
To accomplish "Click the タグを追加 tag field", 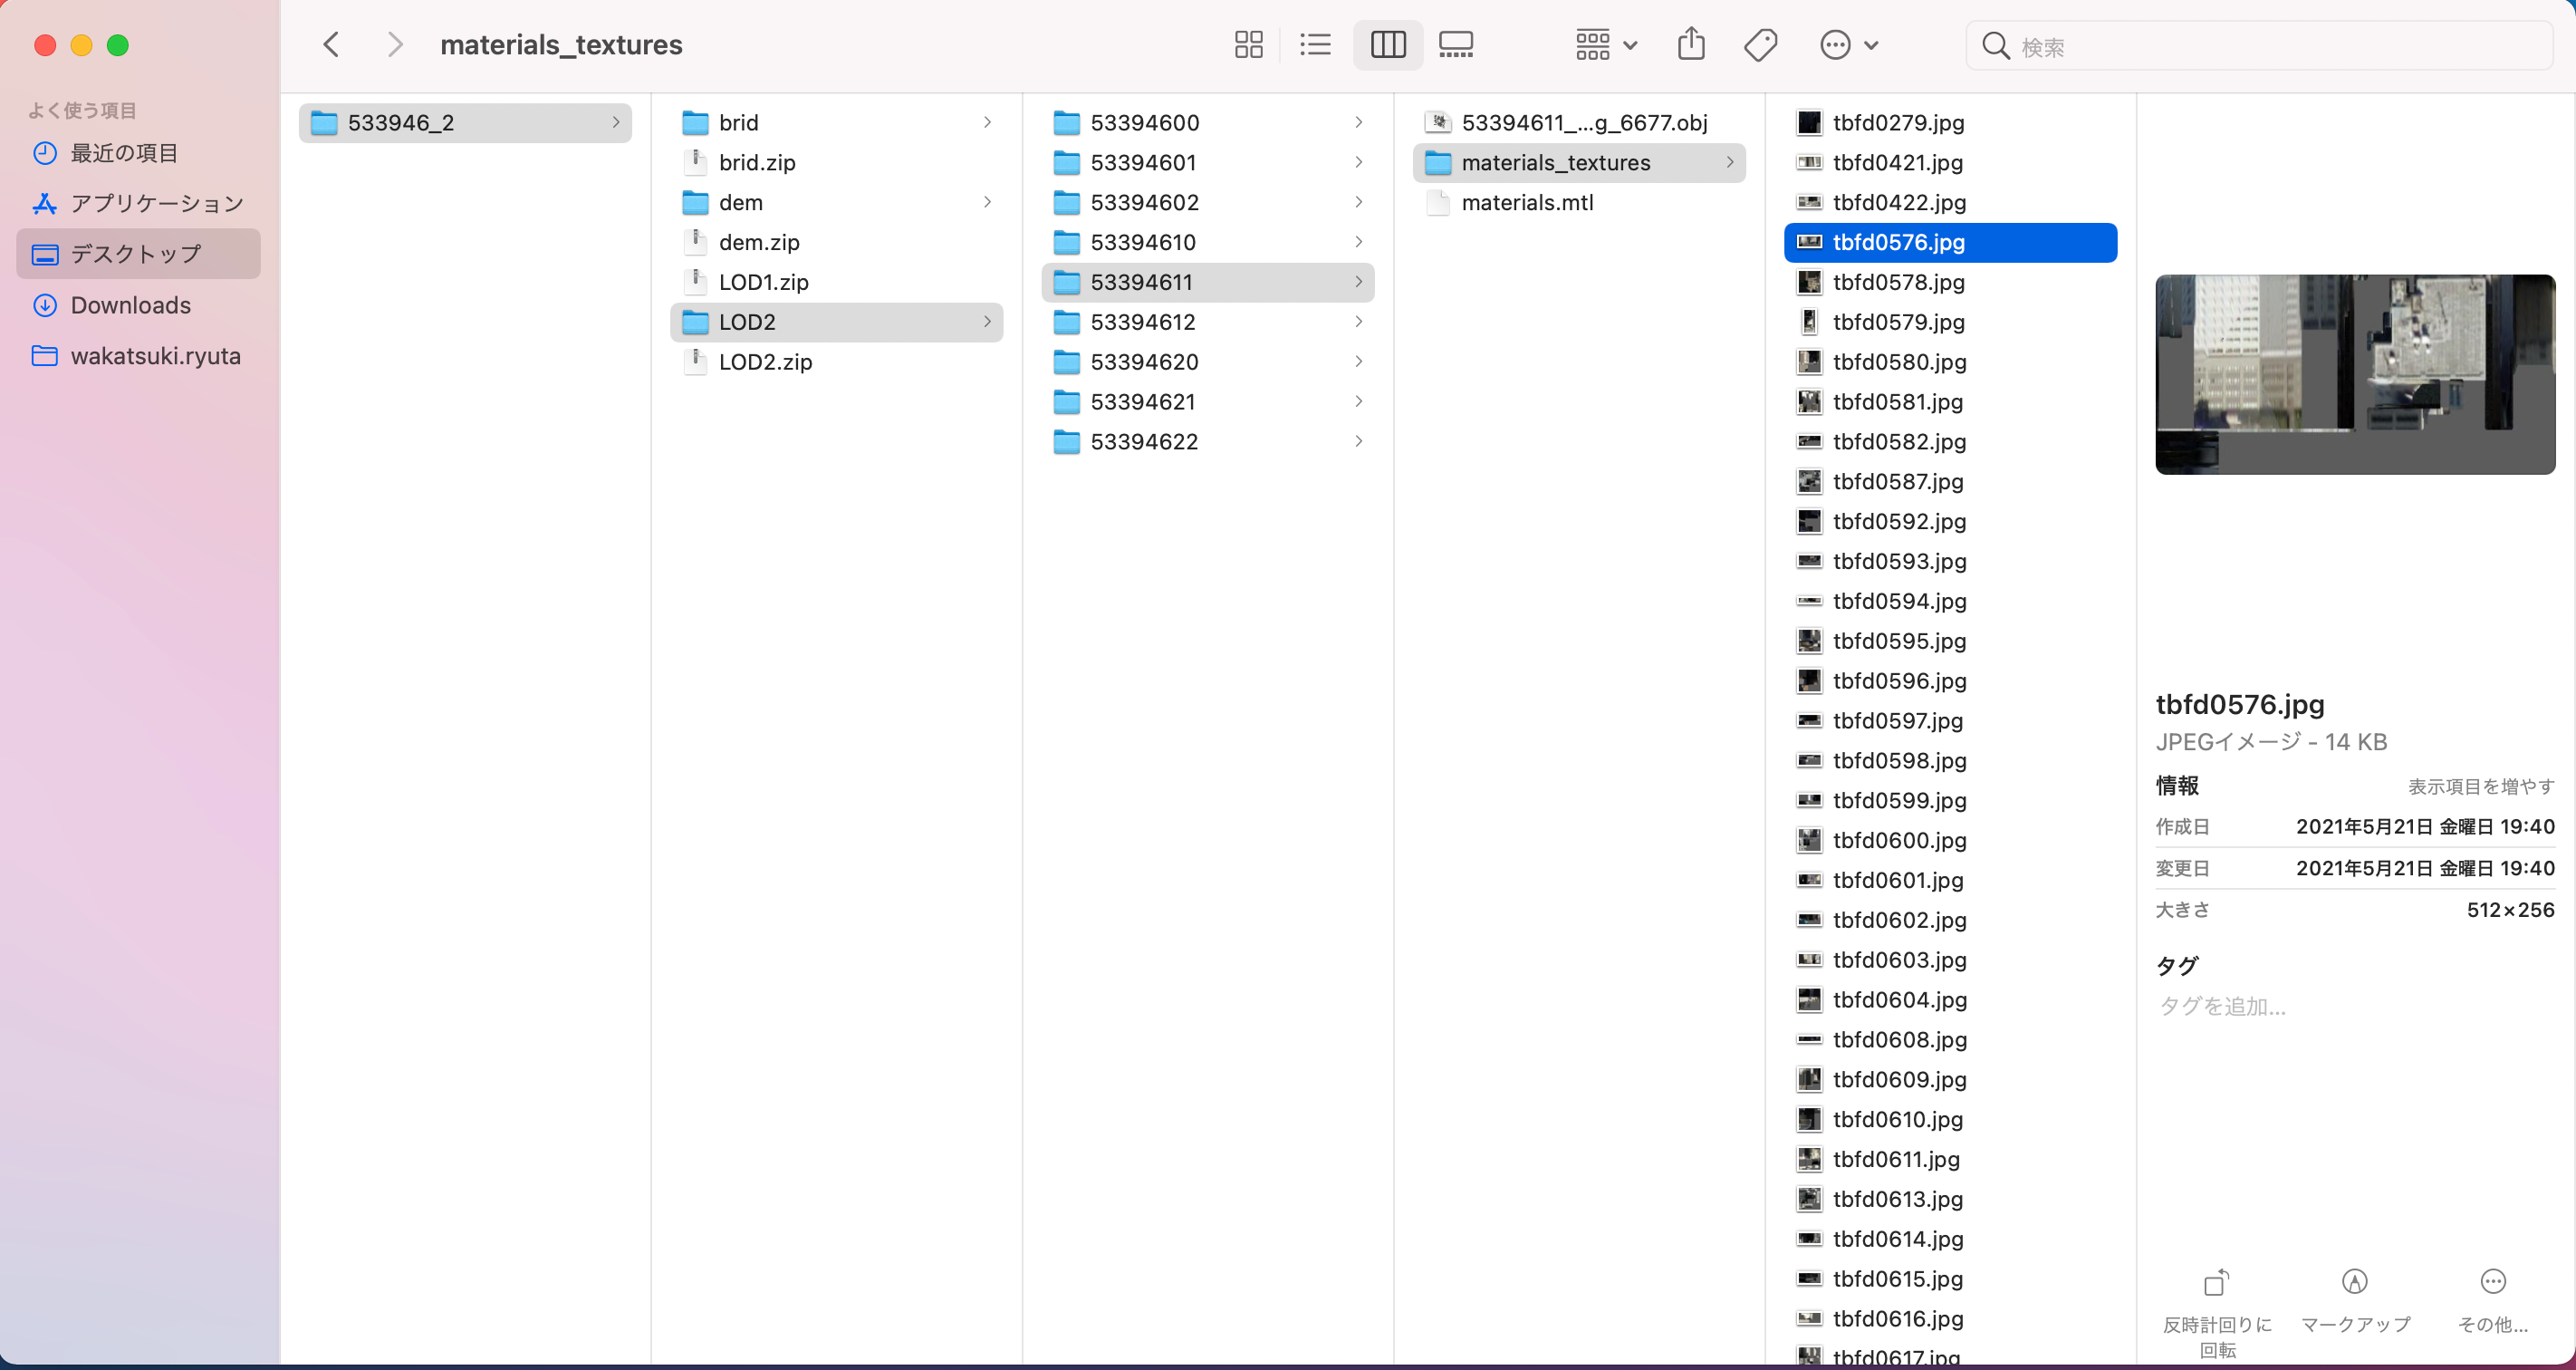I will click(x=2222, y=1006).
